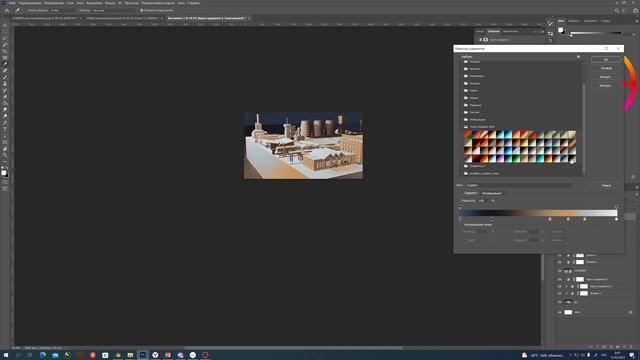This screenshot has width=640, height=360.
Task: Toggle the show sampling ring checkbox
Action: [x=142, y=10]
